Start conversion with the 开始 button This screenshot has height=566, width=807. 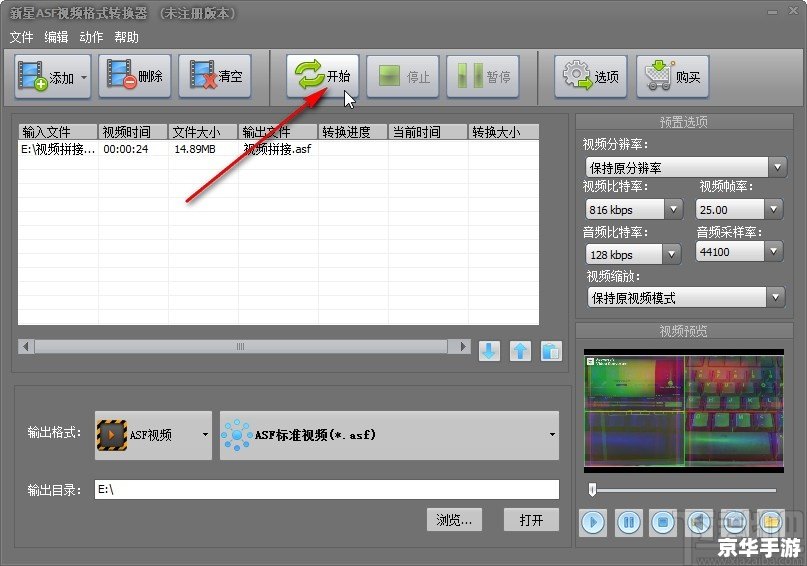pyautogui.click(x=322, y=76)
